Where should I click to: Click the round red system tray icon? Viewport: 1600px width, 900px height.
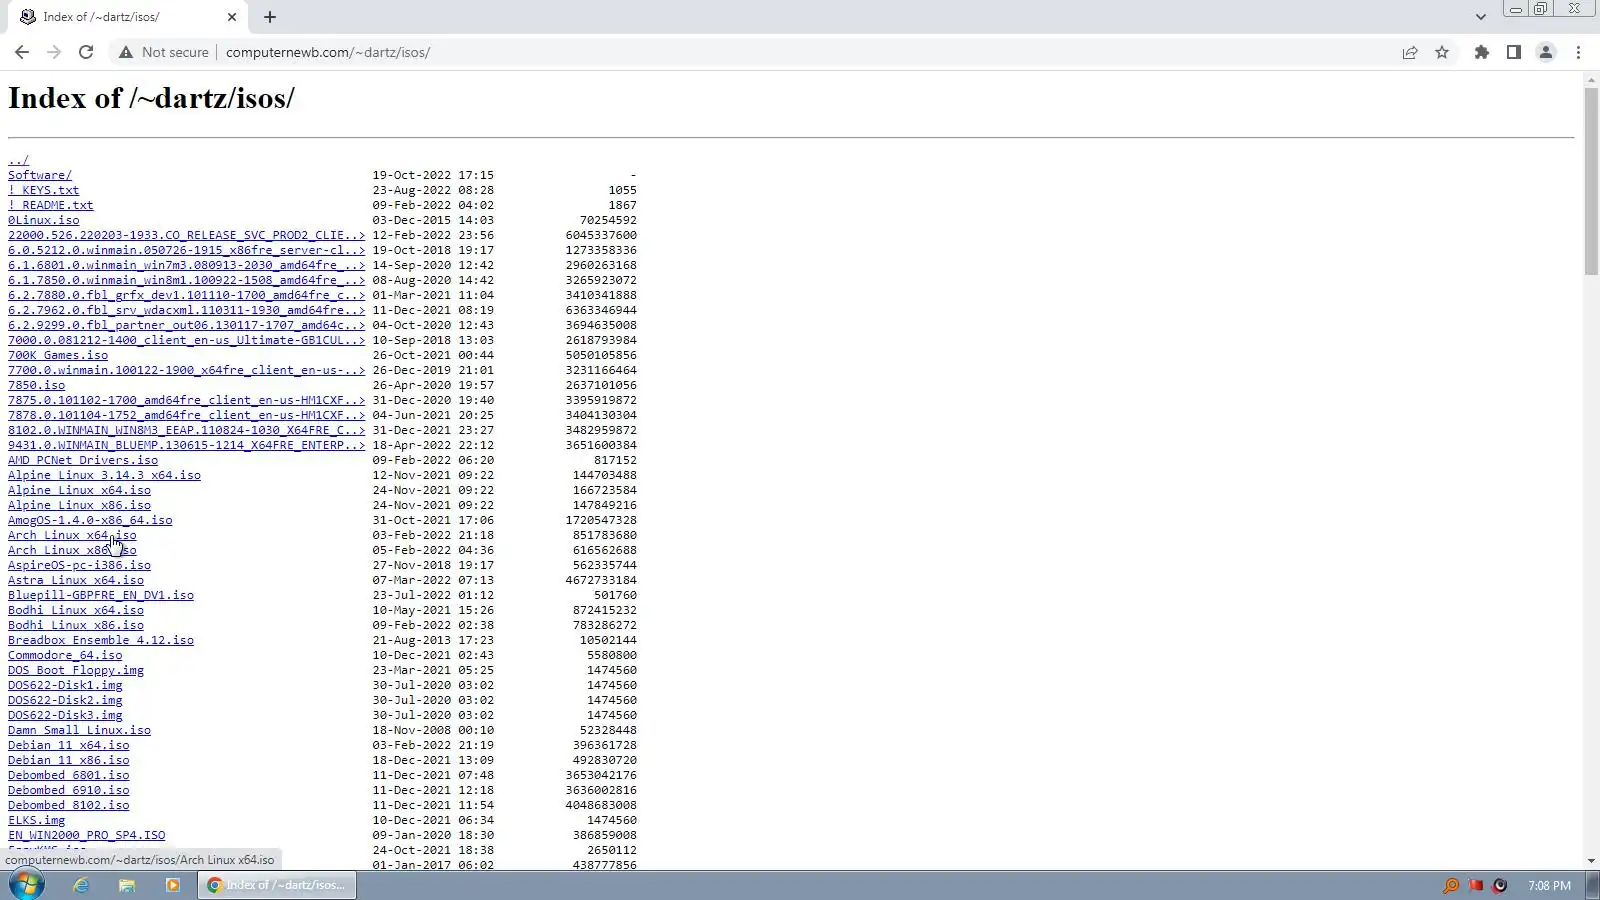[x=1499, y=885]
